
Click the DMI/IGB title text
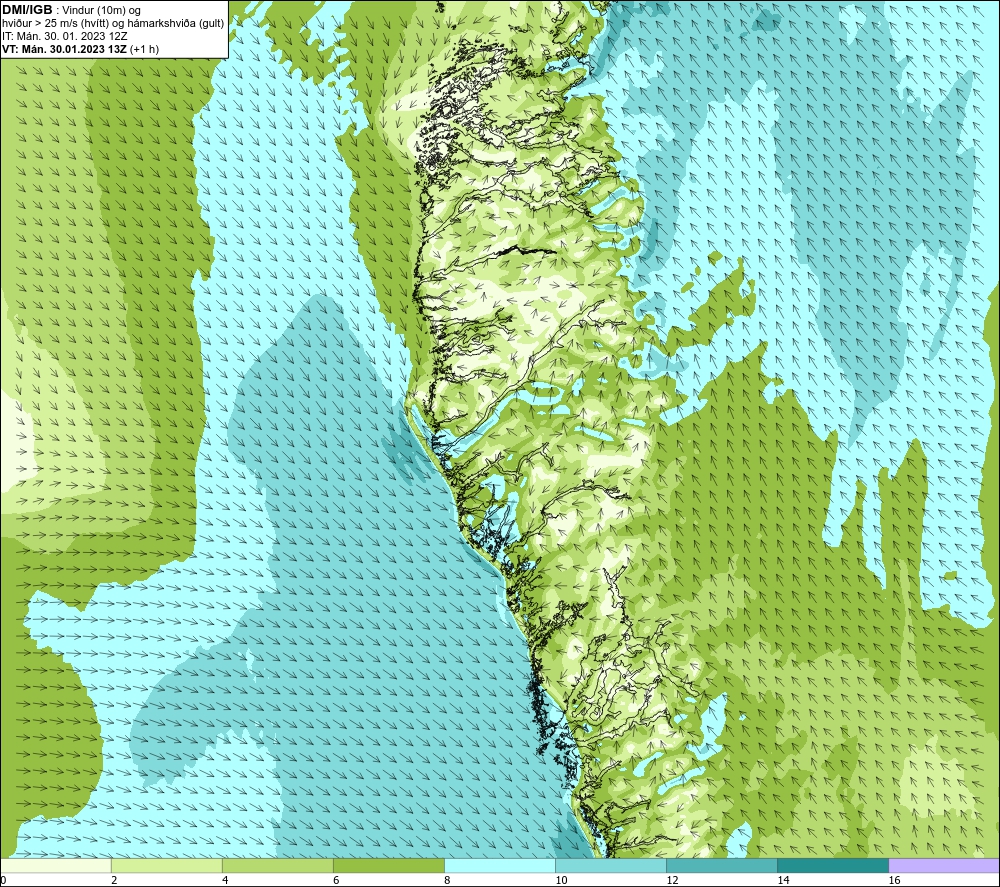27,10
